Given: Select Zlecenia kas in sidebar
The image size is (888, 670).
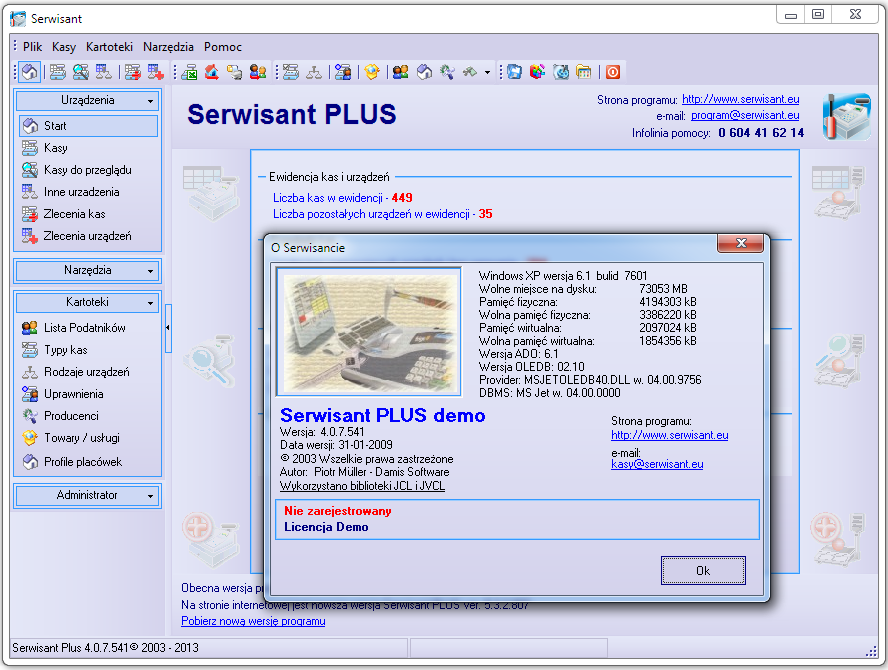Looking at the screenshot, I should coord(88,214).
